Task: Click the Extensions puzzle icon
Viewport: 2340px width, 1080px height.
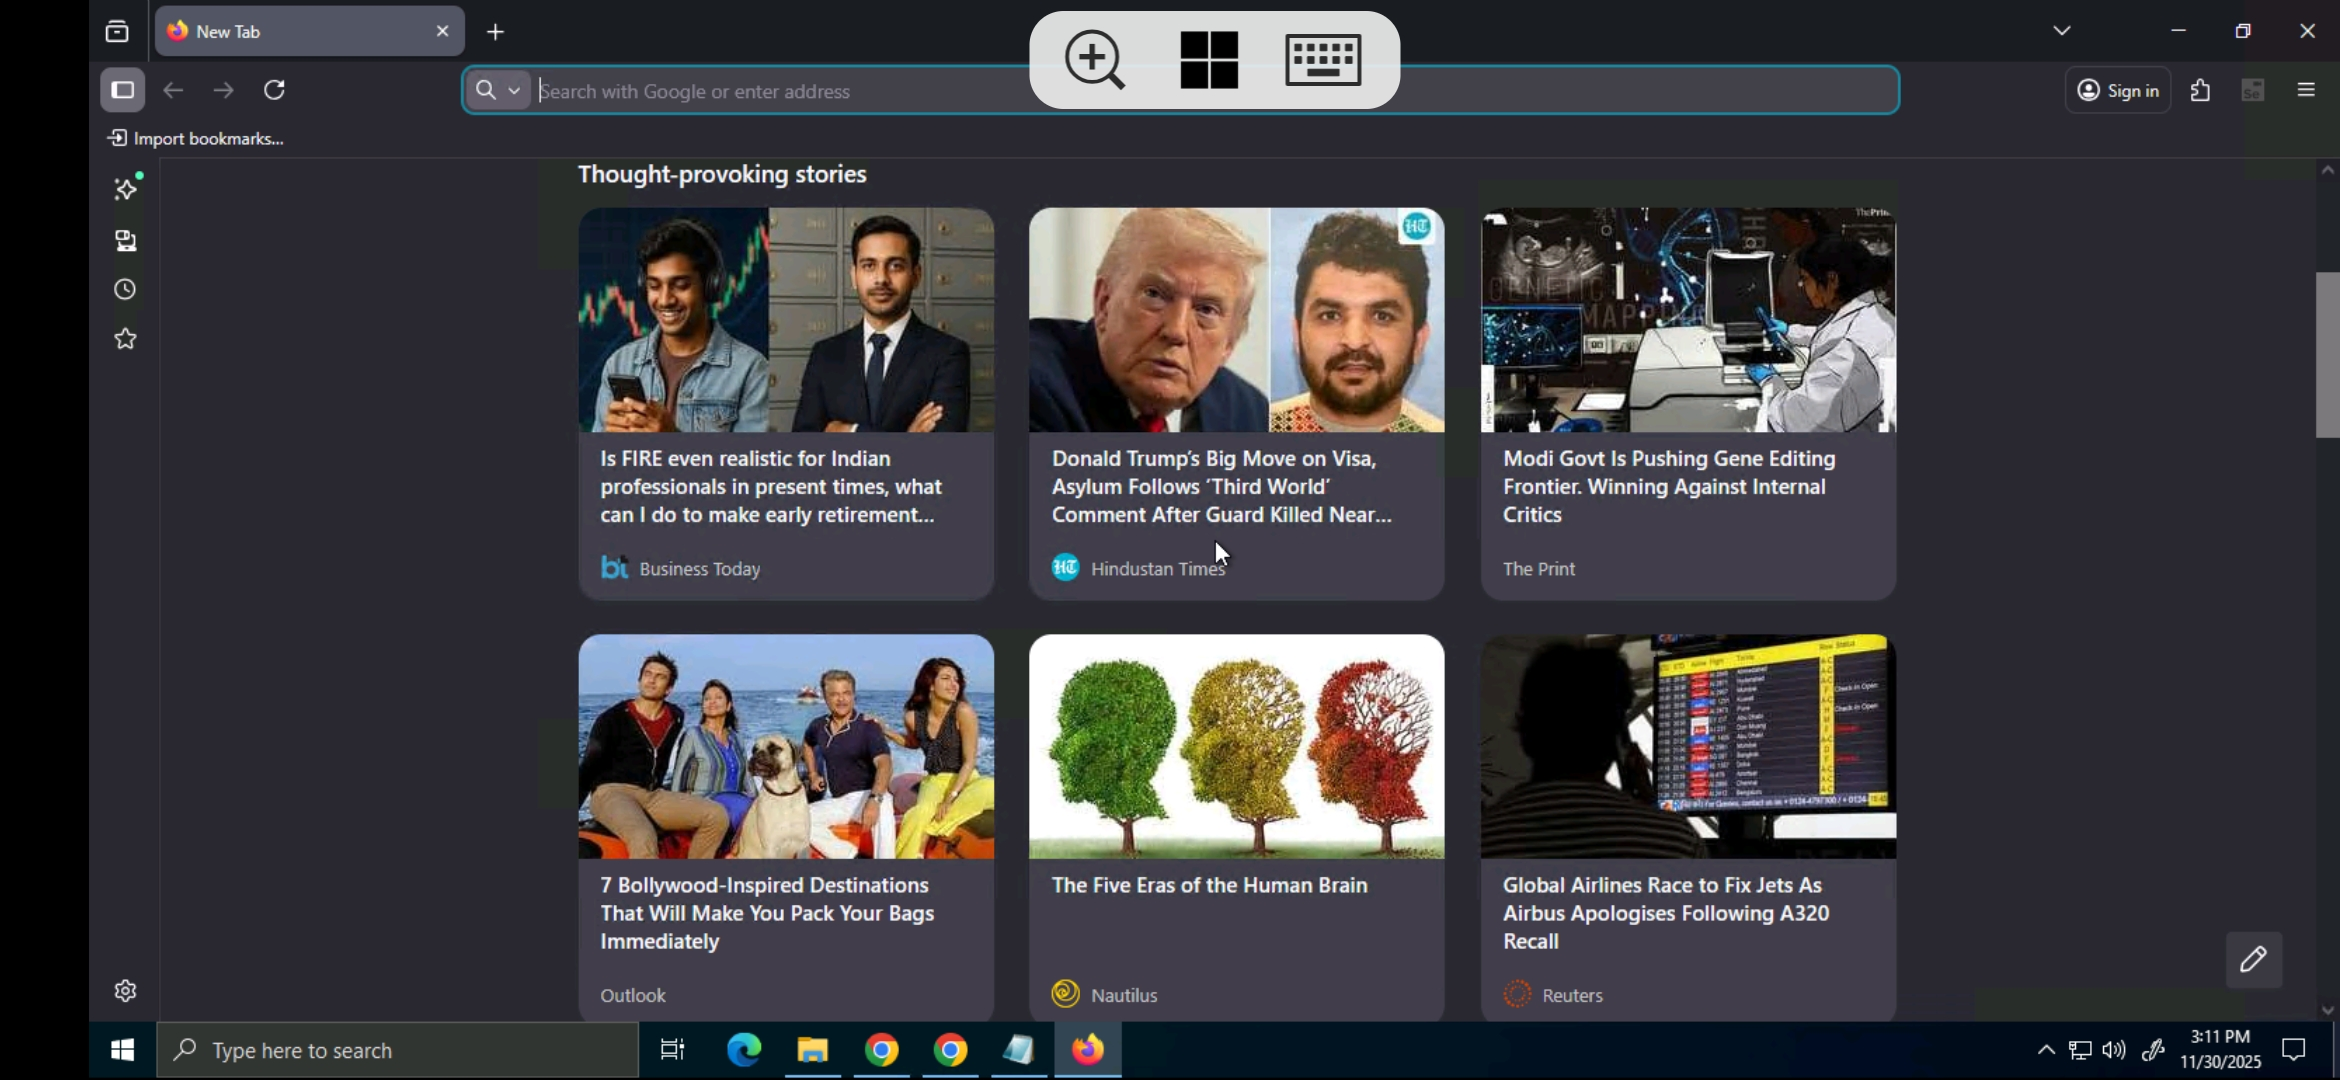Action: [x=2200, y=91]
